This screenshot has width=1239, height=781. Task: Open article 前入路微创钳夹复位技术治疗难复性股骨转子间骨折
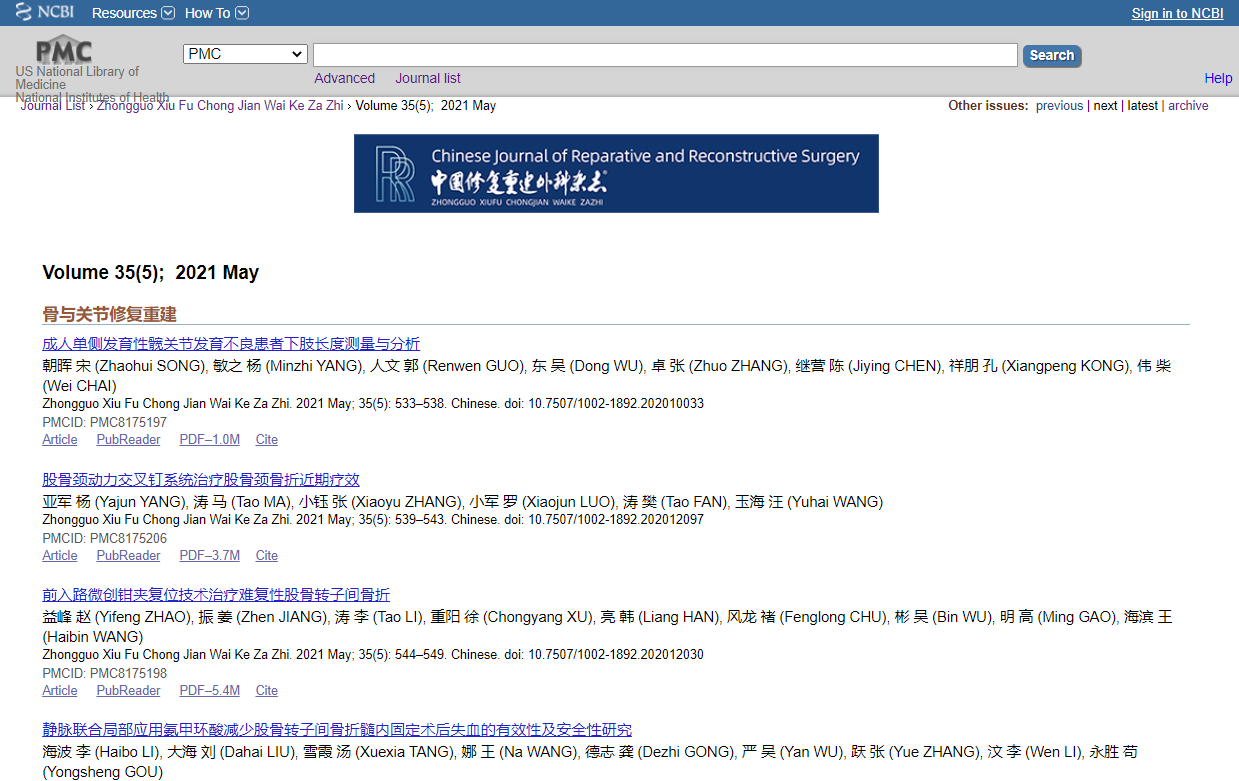click(216, 595)
